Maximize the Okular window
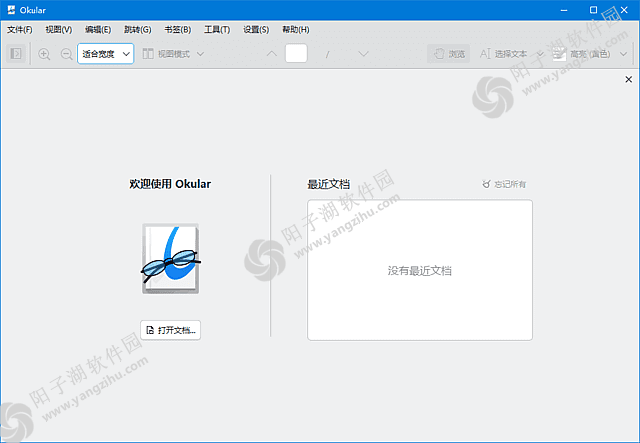This screenshot has width=640, height=443. [x=593, y=10]
